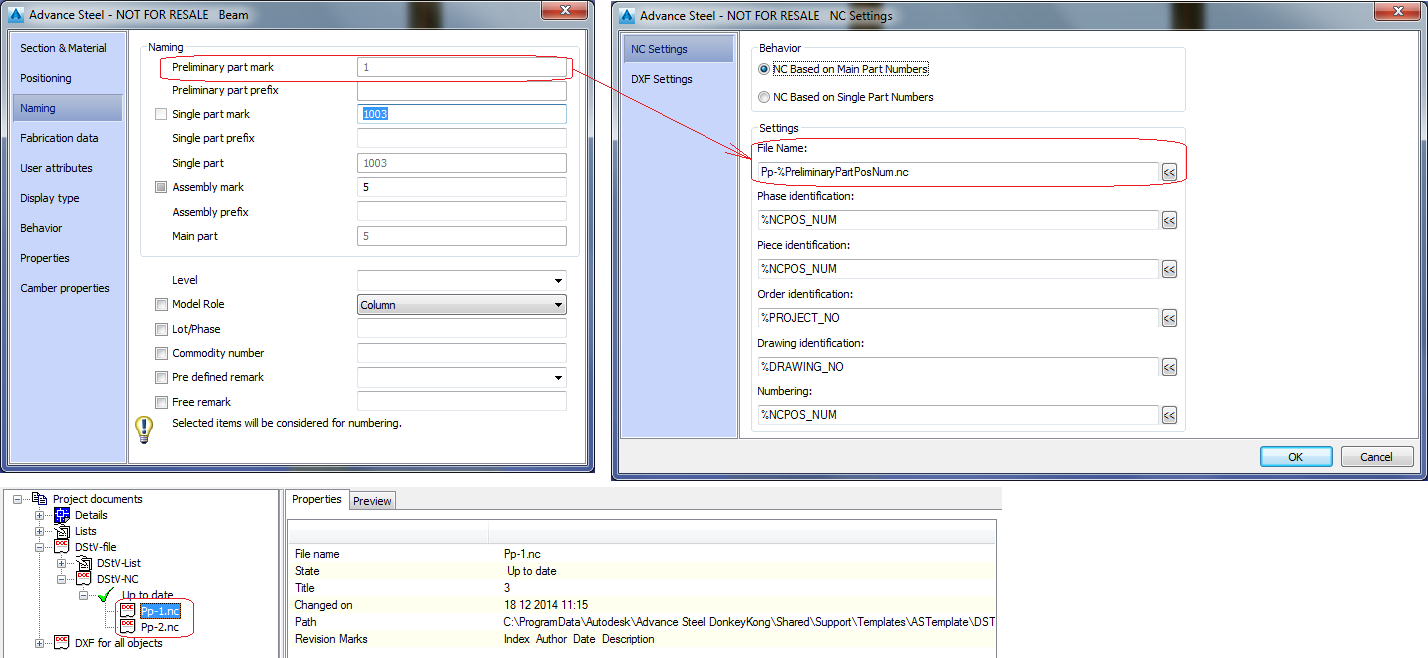Click the DStV-List icon in tree
This screenshot has width=1428, height=658.
coord(84,563)
